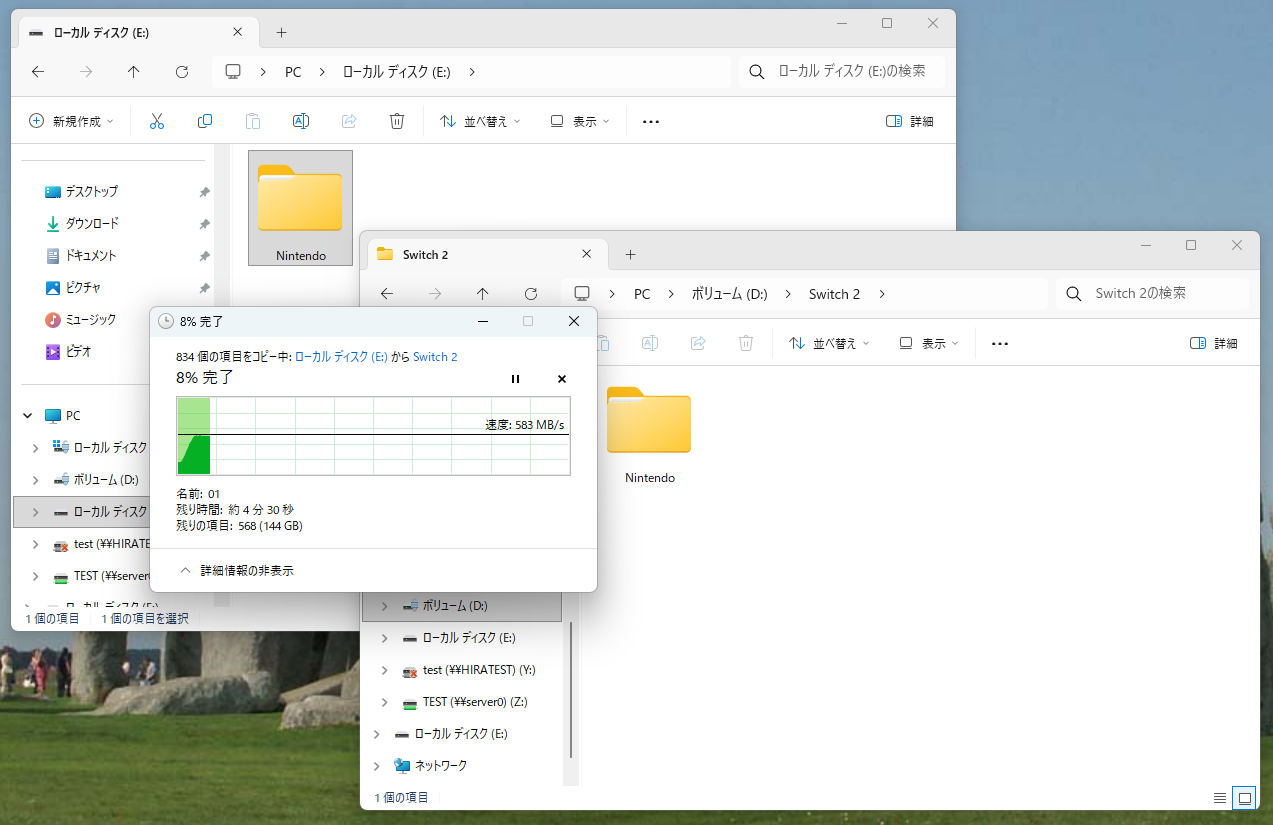Go up one level in Switch 2 window
The height and width of the screenshot is (825, 1273).
(x=483, y=294)
